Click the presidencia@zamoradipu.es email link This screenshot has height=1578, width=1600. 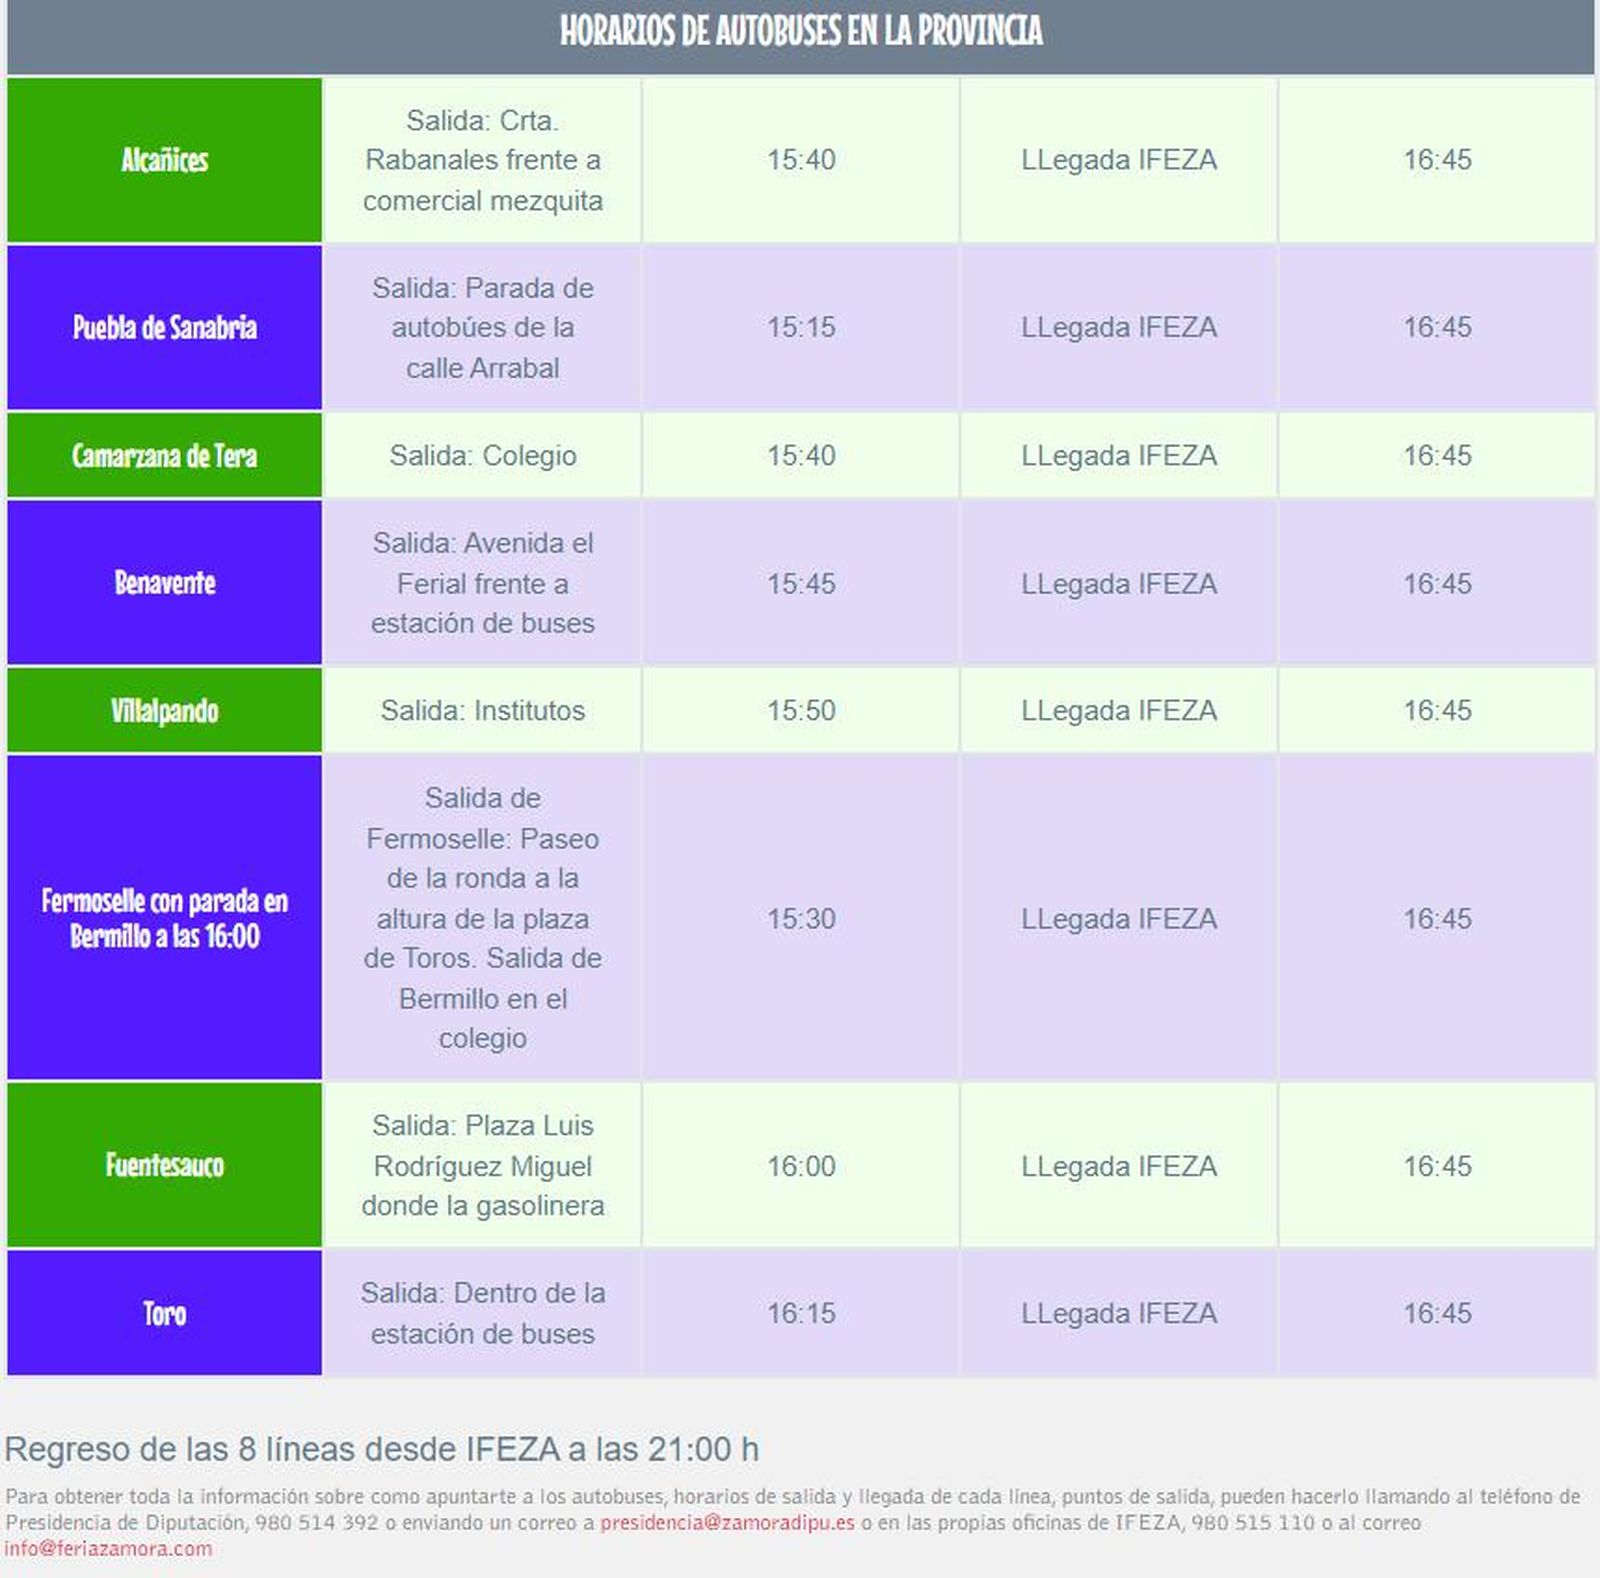click(x=725, y=1525)
